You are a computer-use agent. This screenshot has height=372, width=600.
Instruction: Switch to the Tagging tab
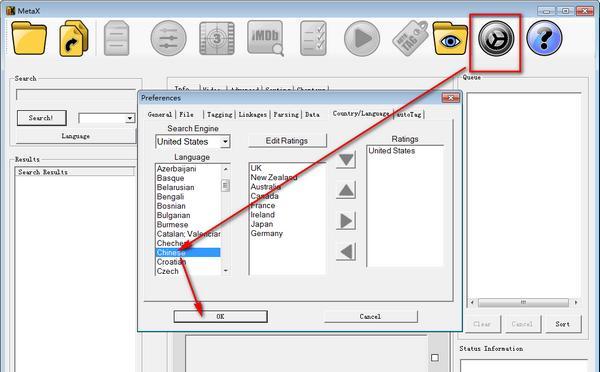pyautogui.click(x=219, y=114)
